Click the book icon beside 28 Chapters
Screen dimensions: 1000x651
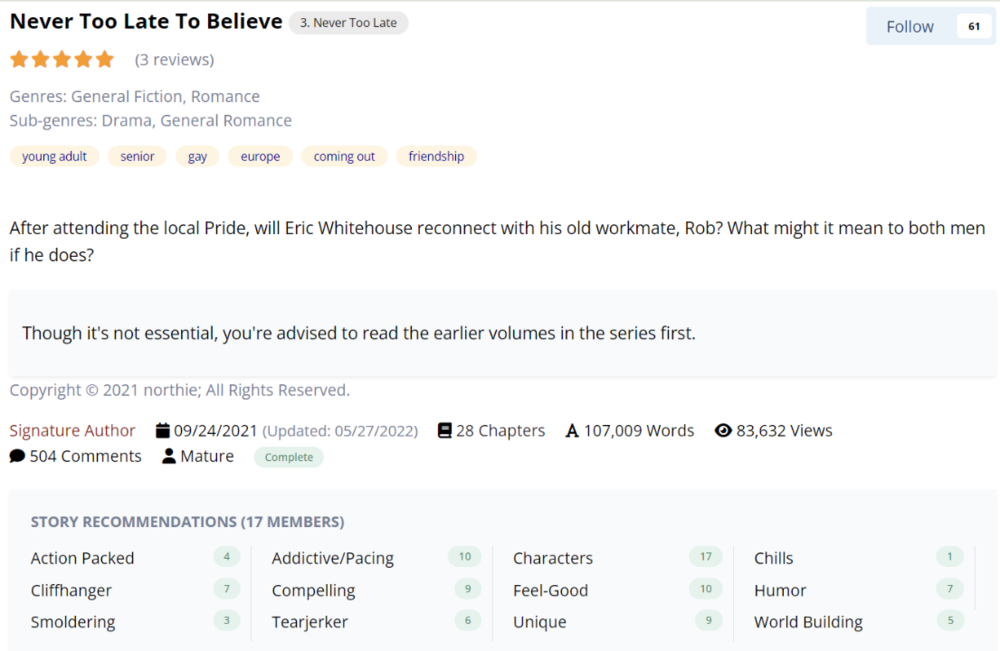pos(445,431)
